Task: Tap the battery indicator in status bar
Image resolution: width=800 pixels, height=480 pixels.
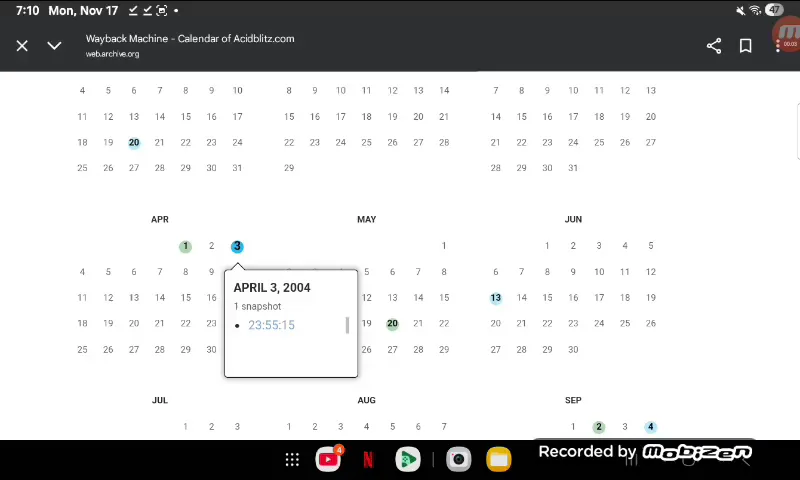Action: (774, 10)
